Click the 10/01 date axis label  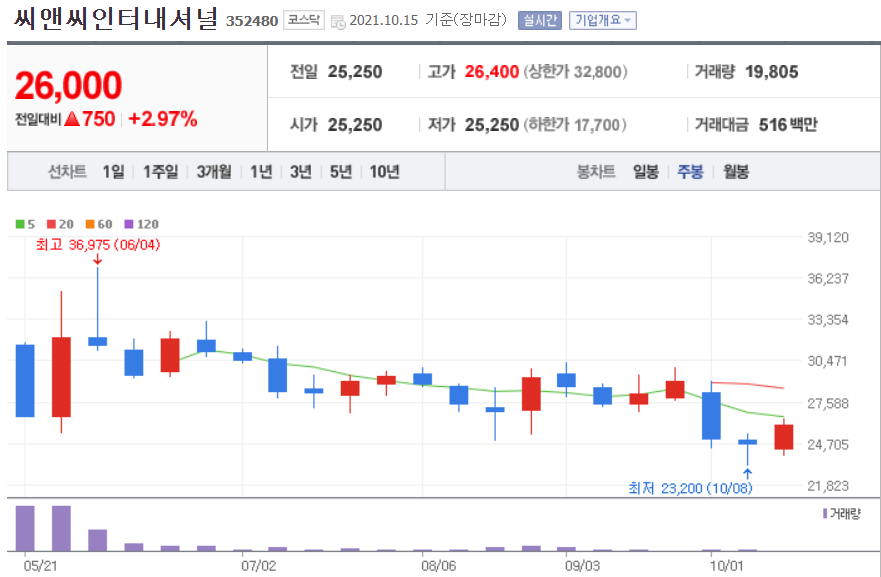coord(726,565)
